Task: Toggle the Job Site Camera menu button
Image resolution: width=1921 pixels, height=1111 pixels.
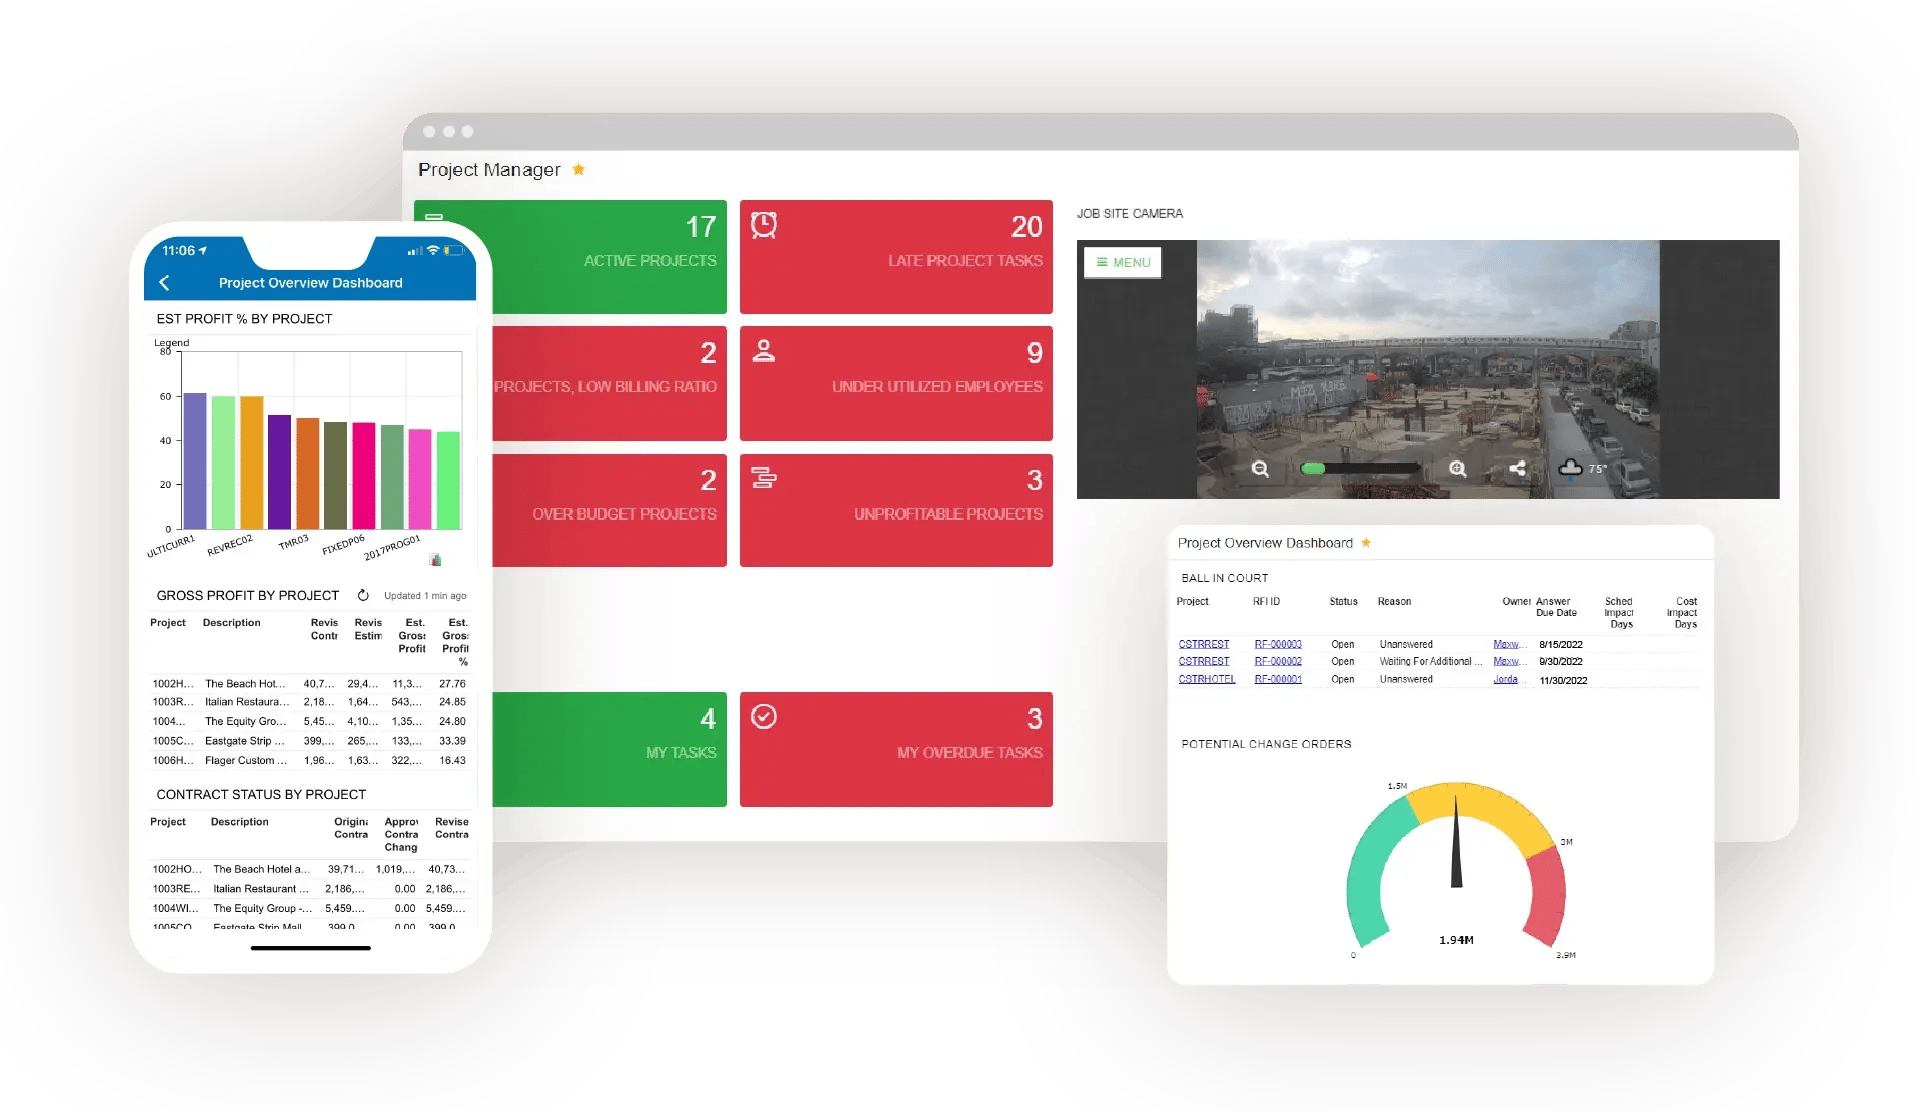Action: 1122,259
